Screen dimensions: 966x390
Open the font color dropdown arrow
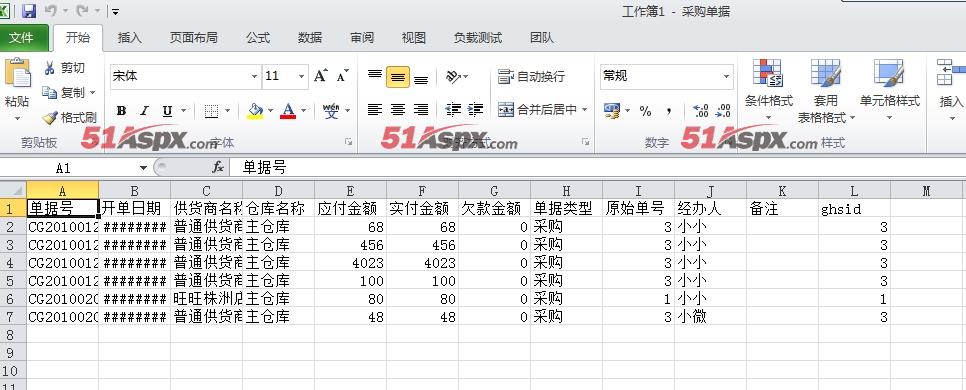(304, 111)
